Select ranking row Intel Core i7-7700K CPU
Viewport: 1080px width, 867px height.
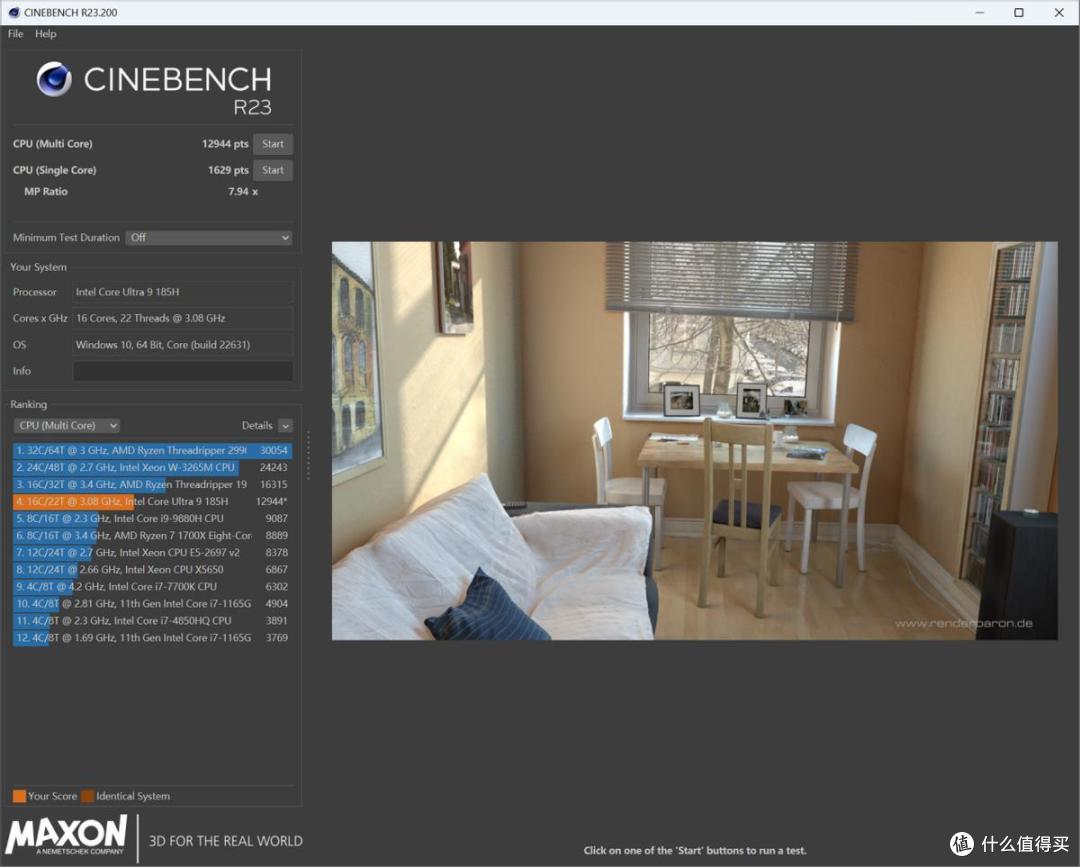coord(152,587)
